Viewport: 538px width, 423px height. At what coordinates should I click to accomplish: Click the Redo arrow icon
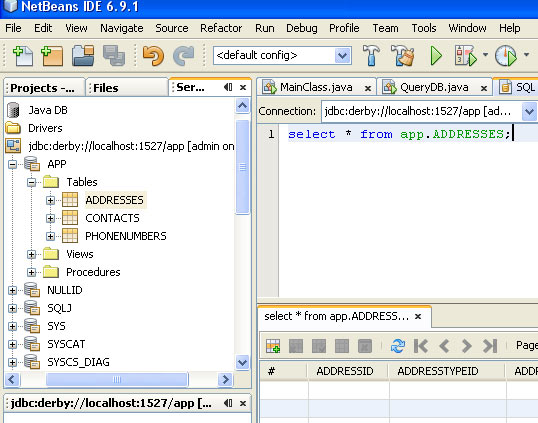[x=184, y=56]
